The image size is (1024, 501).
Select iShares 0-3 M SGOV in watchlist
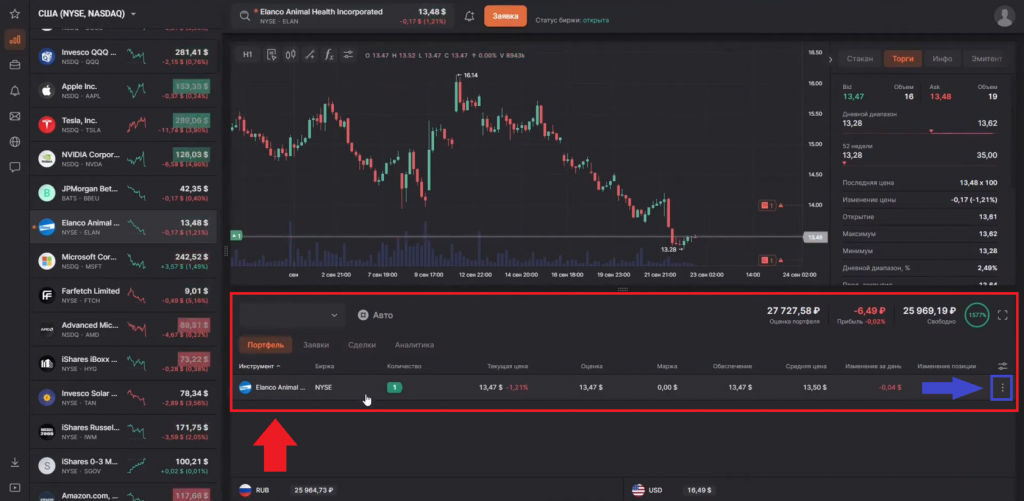123,465
